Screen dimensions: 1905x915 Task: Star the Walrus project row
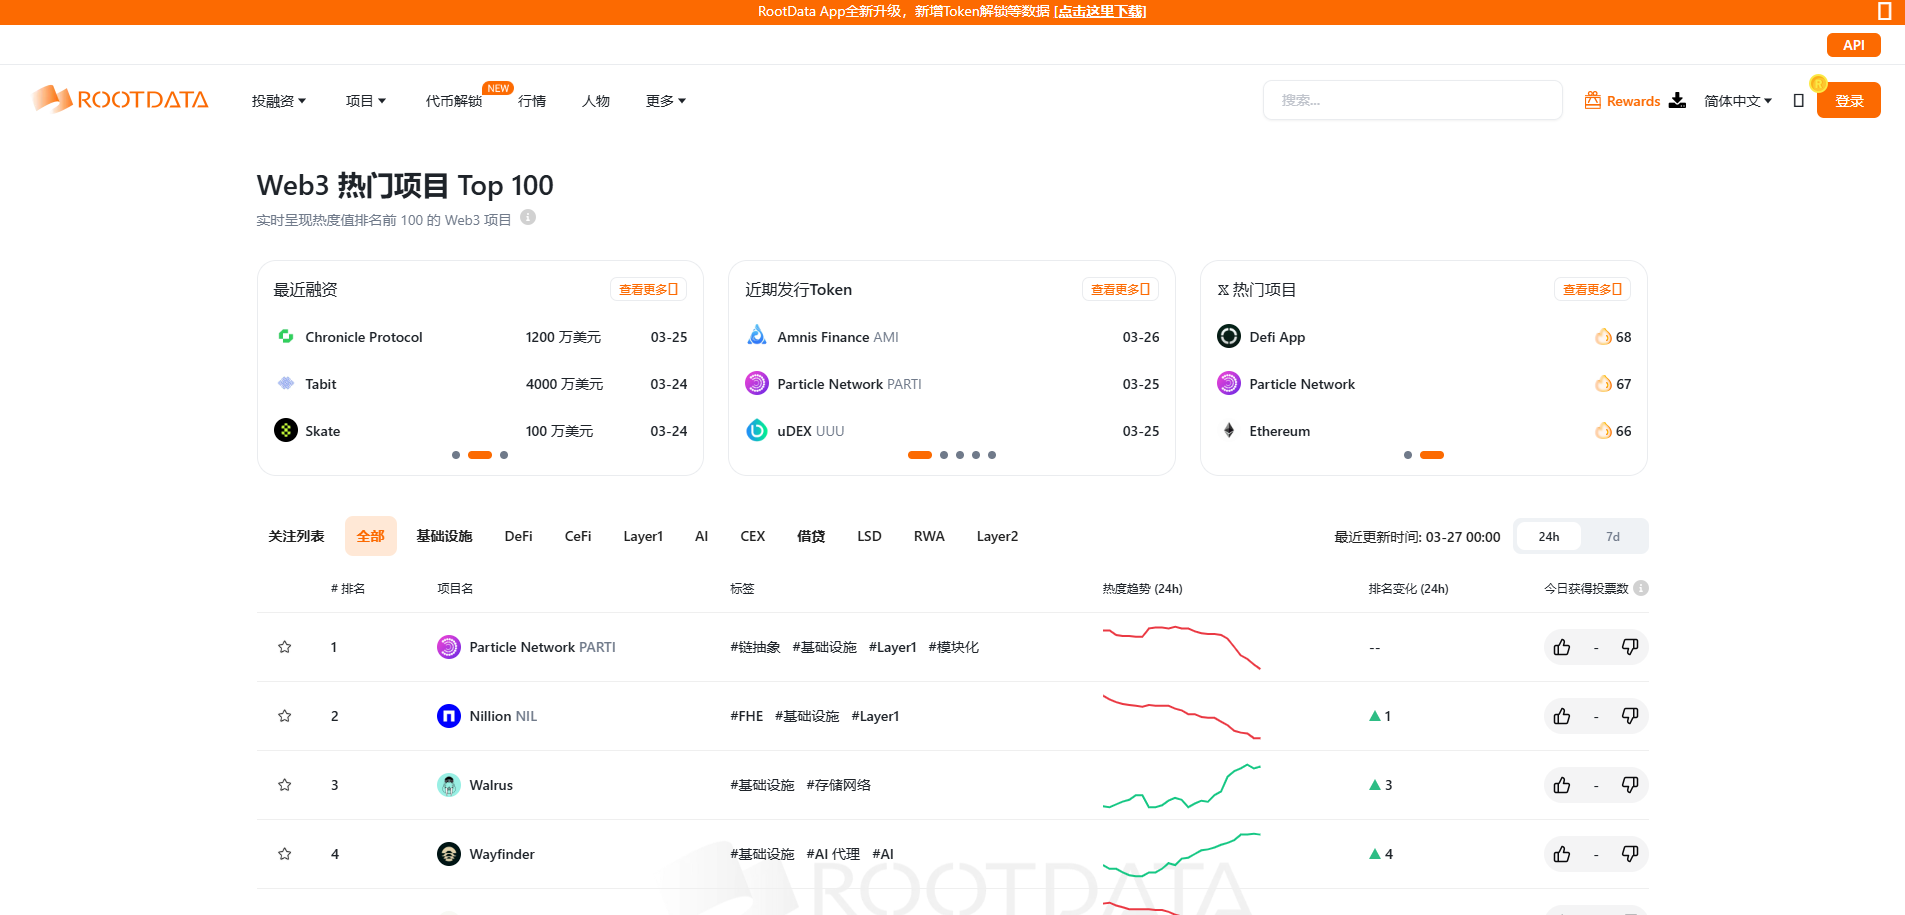(x=284, y=785)
